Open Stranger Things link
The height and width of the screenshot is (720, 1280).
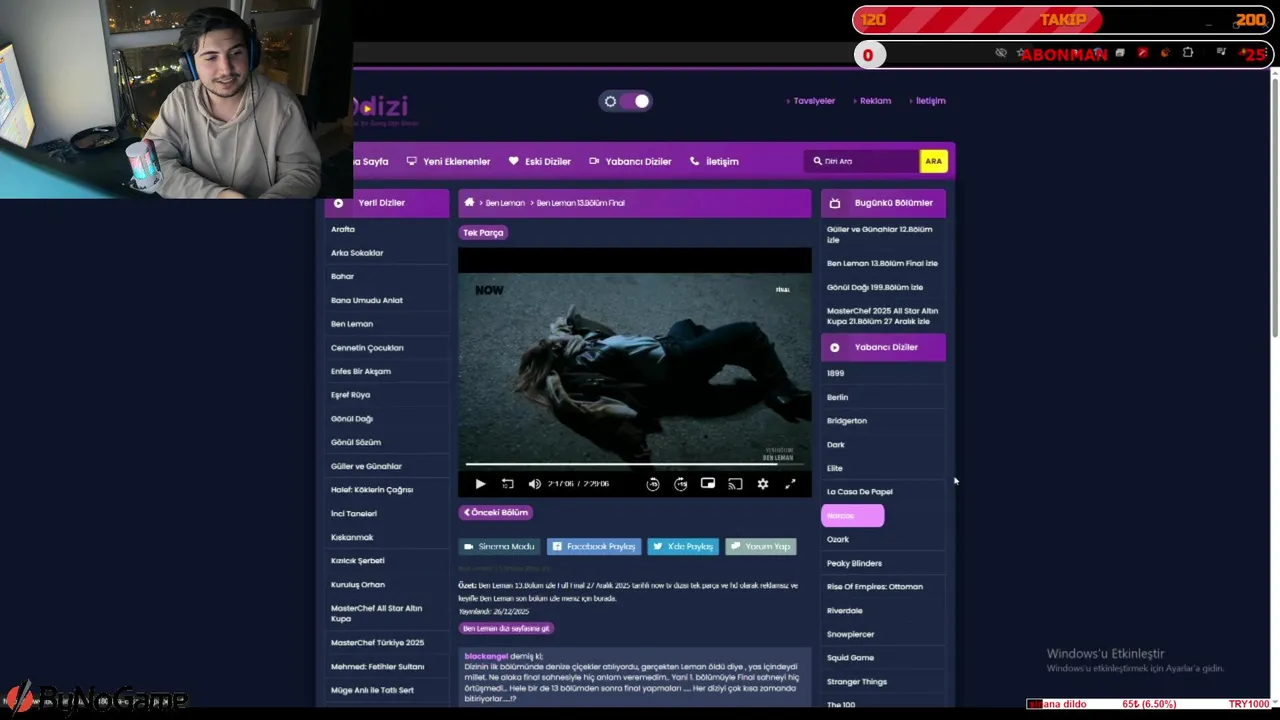pyautogui.click(x=857, y=682)
